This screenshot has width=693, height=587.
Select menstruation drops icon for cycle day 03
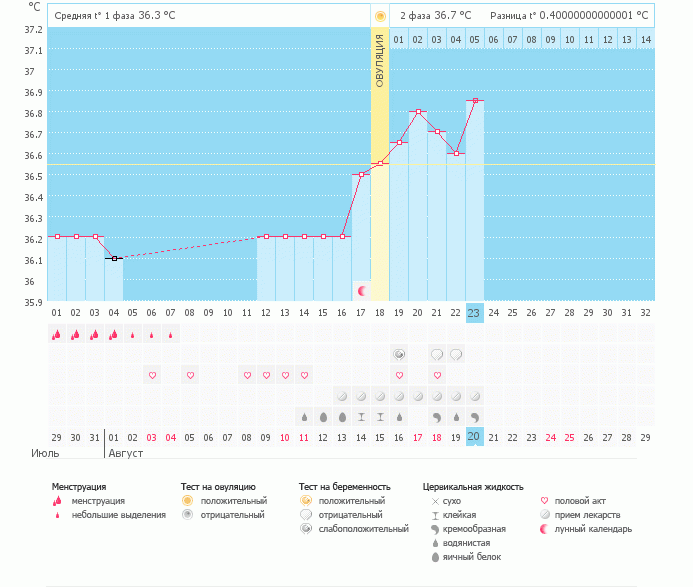pos(95,335)
